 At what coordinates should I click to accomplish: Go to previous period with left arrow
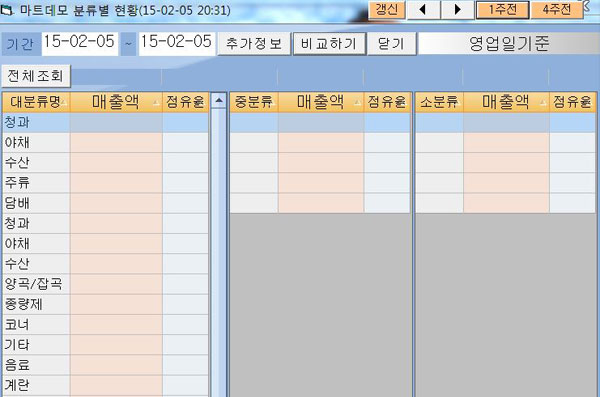click(x=423, y=10)
